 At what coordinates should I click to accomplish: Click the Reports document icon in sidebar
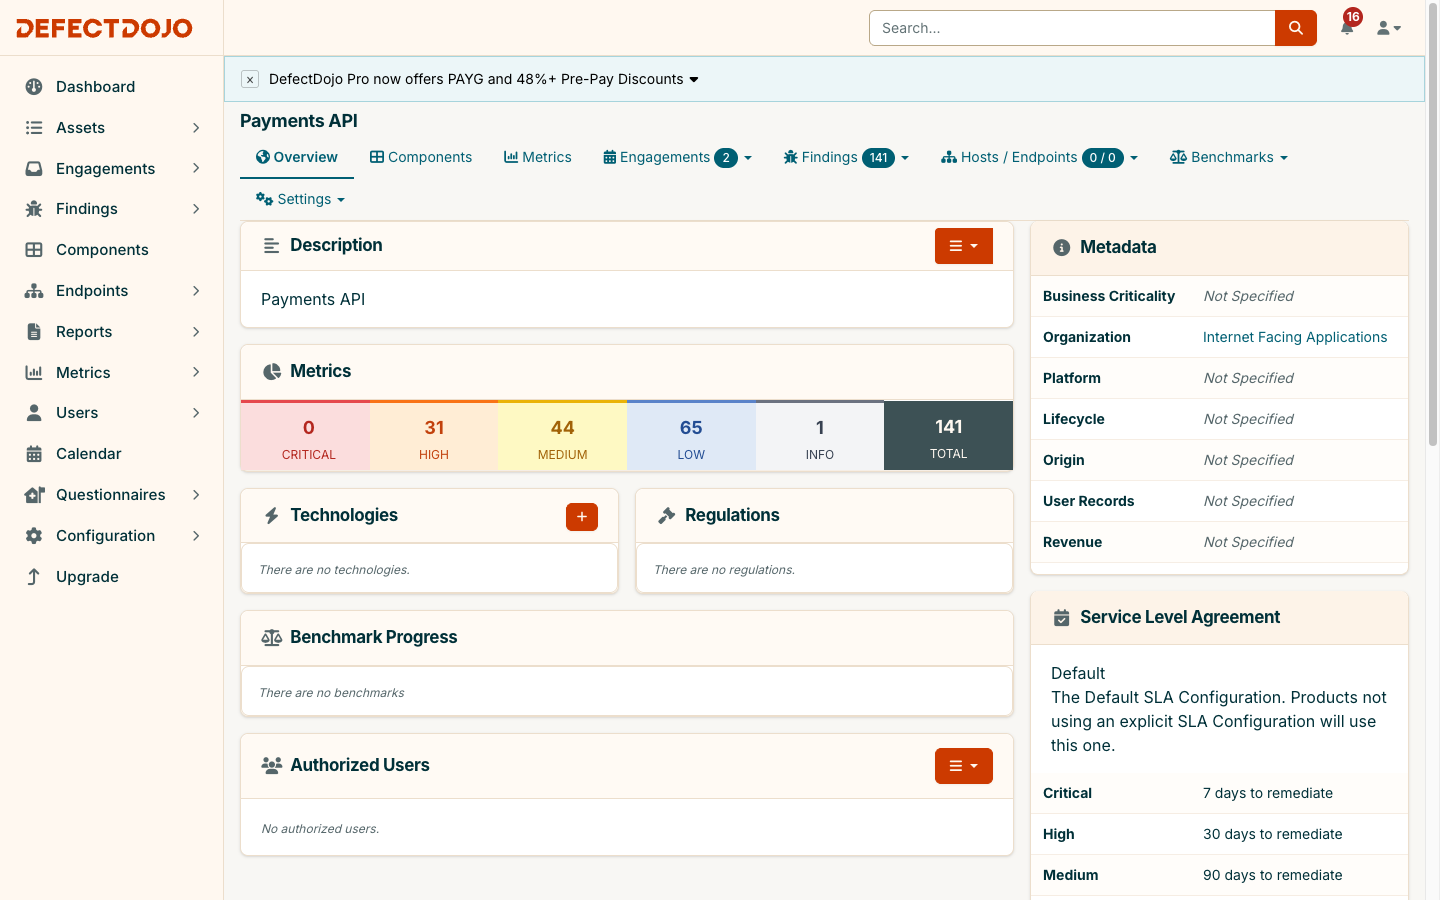point(34,332)
